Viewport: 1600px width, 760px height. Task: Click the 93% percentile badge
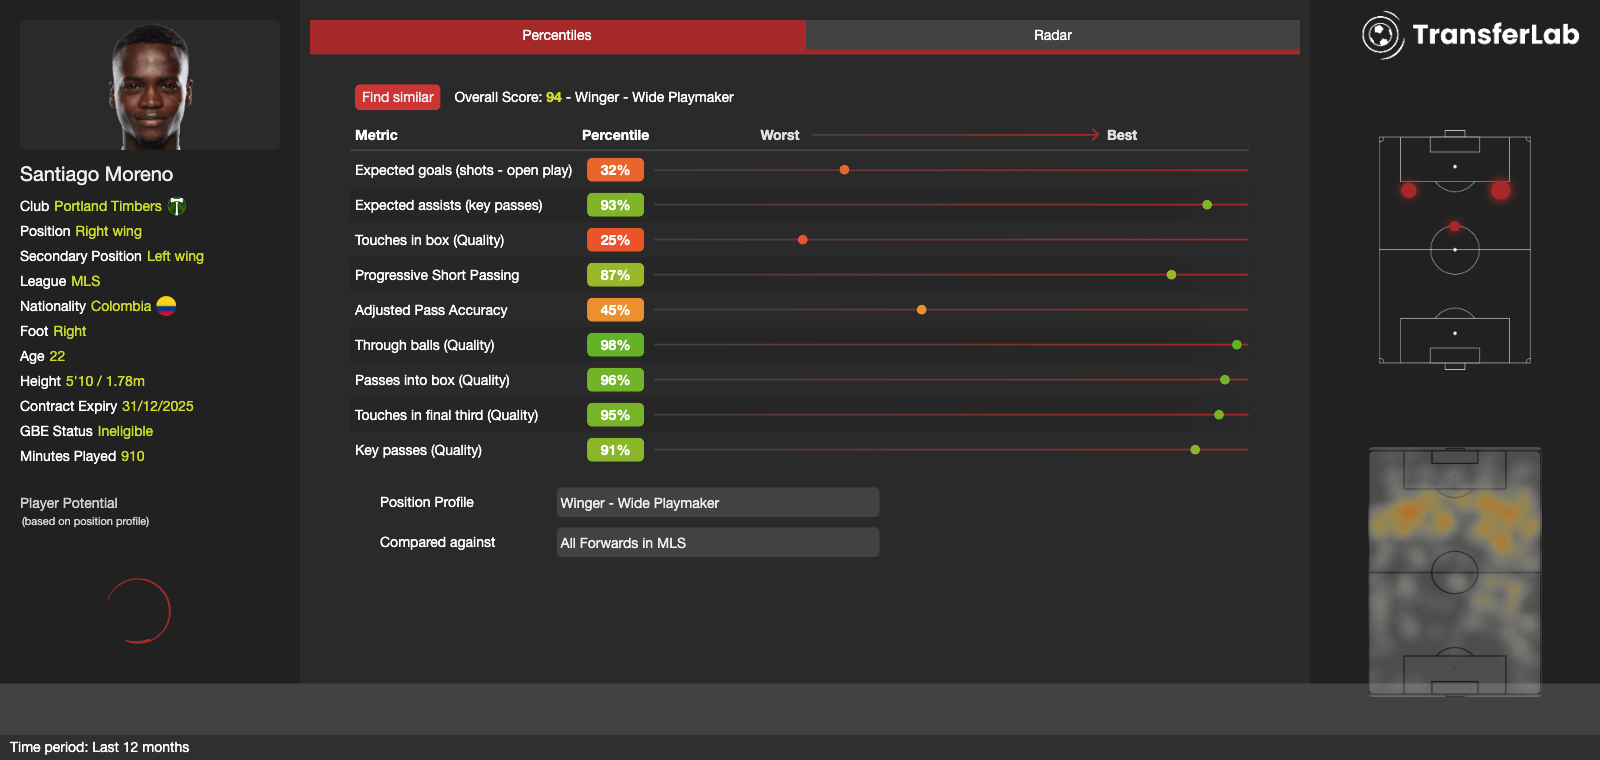click(x=615, y=205)
